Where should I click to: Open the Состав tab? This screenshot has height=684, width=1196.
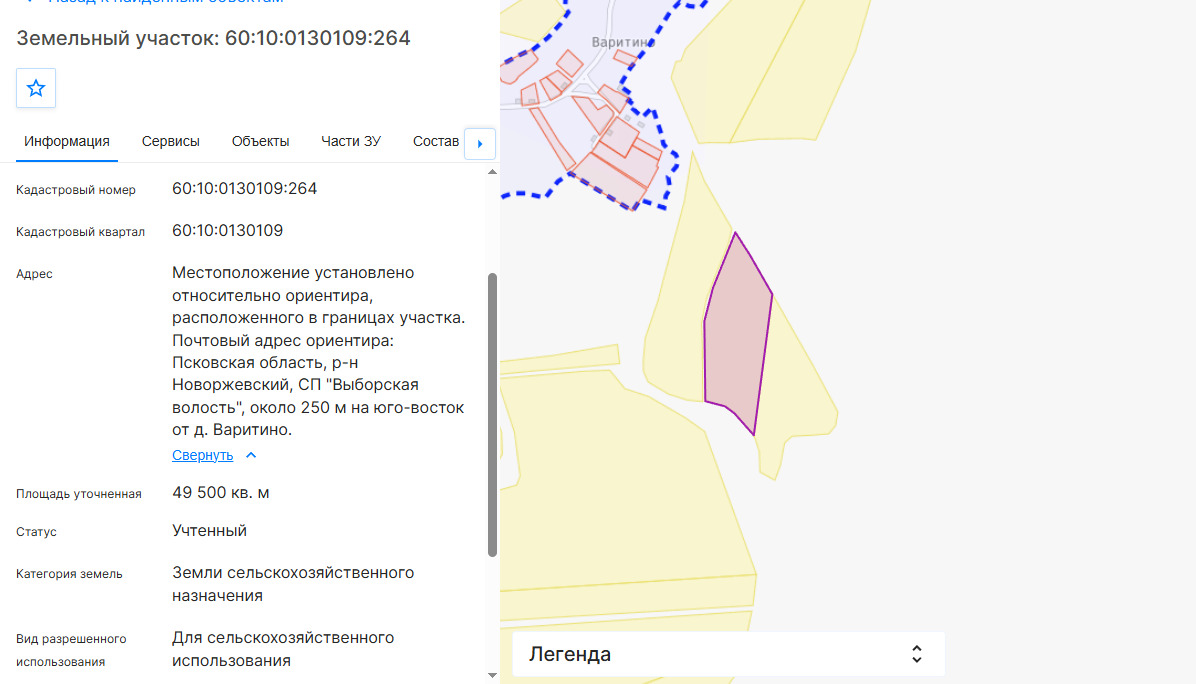click(436, 142)
